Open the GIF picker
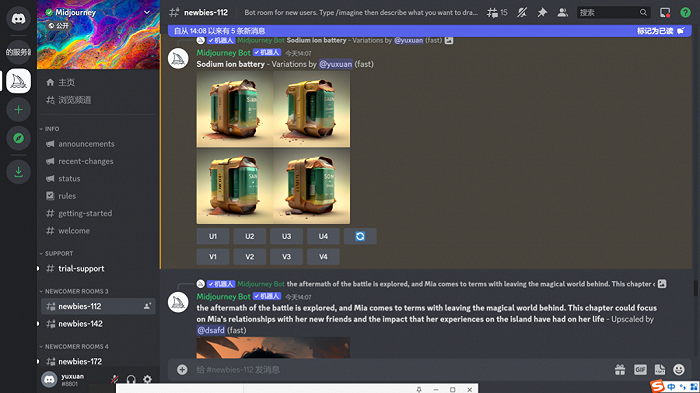Viewport: 700px width, 393px height. coord(640,370)
